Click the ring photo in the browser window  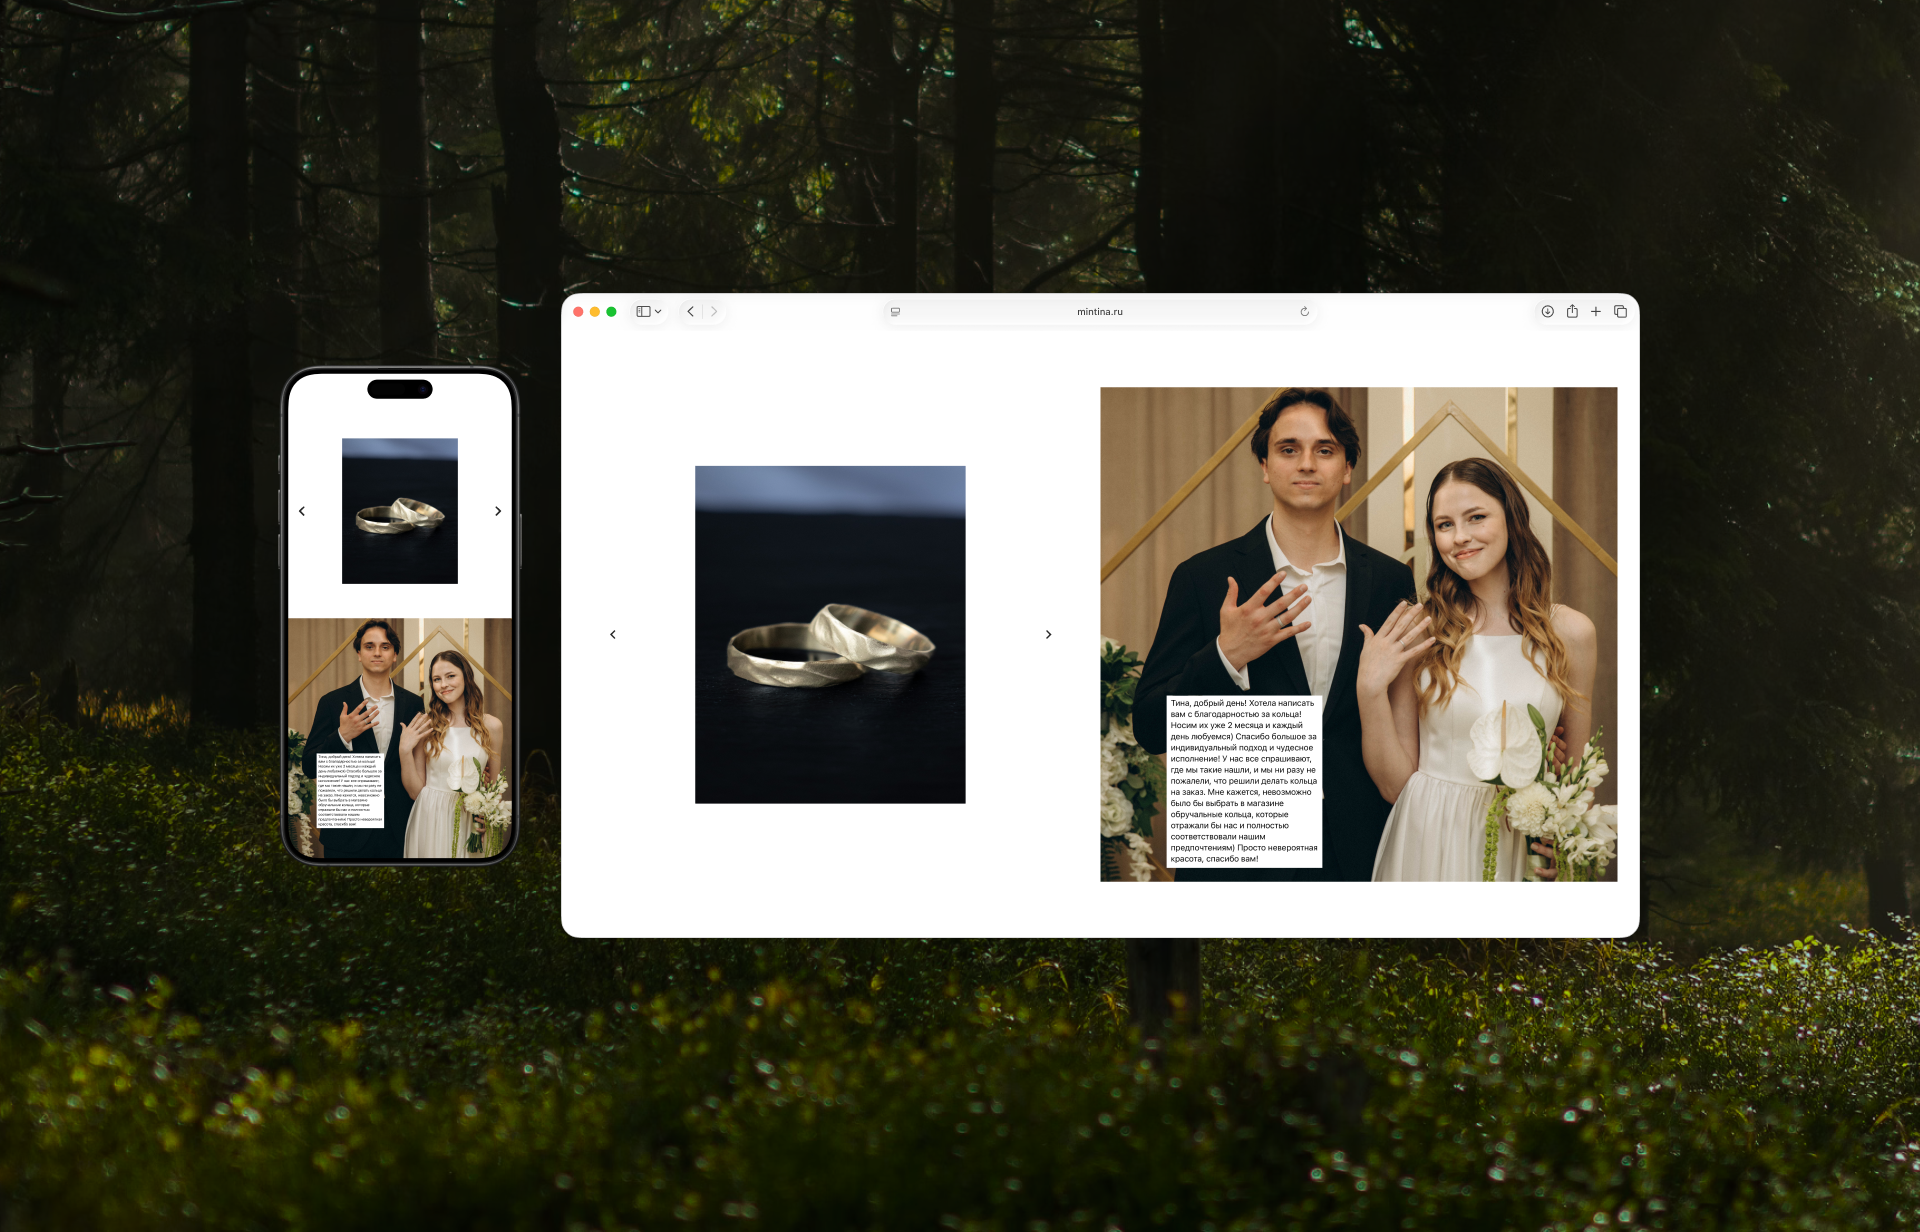point(830,634)
